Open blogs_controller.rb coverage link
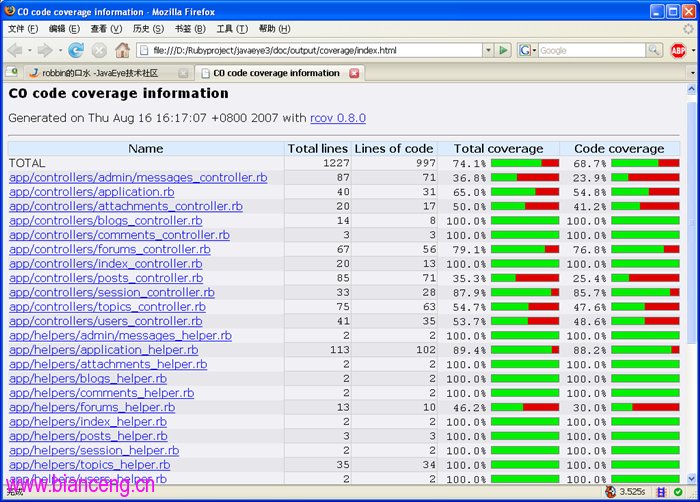The image size is (700, 502). pos(105,220)
